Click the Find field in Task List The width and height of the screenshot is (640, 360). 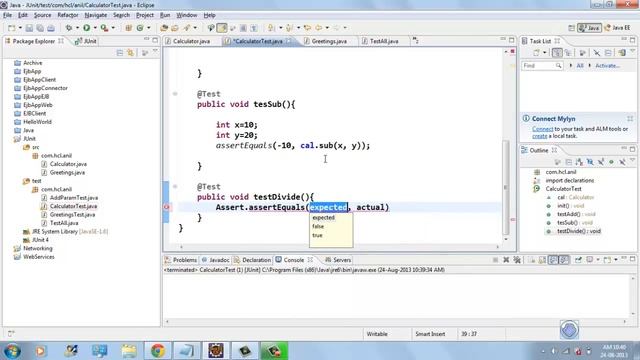pos(542,66)
